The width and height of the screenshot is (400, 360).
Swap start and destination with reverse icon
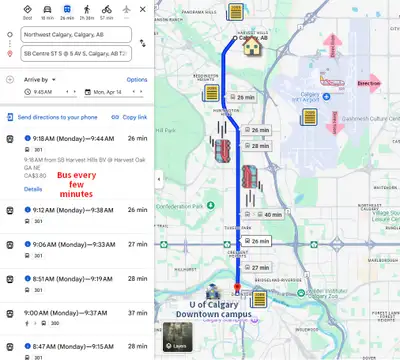click(x=143, y=43)
